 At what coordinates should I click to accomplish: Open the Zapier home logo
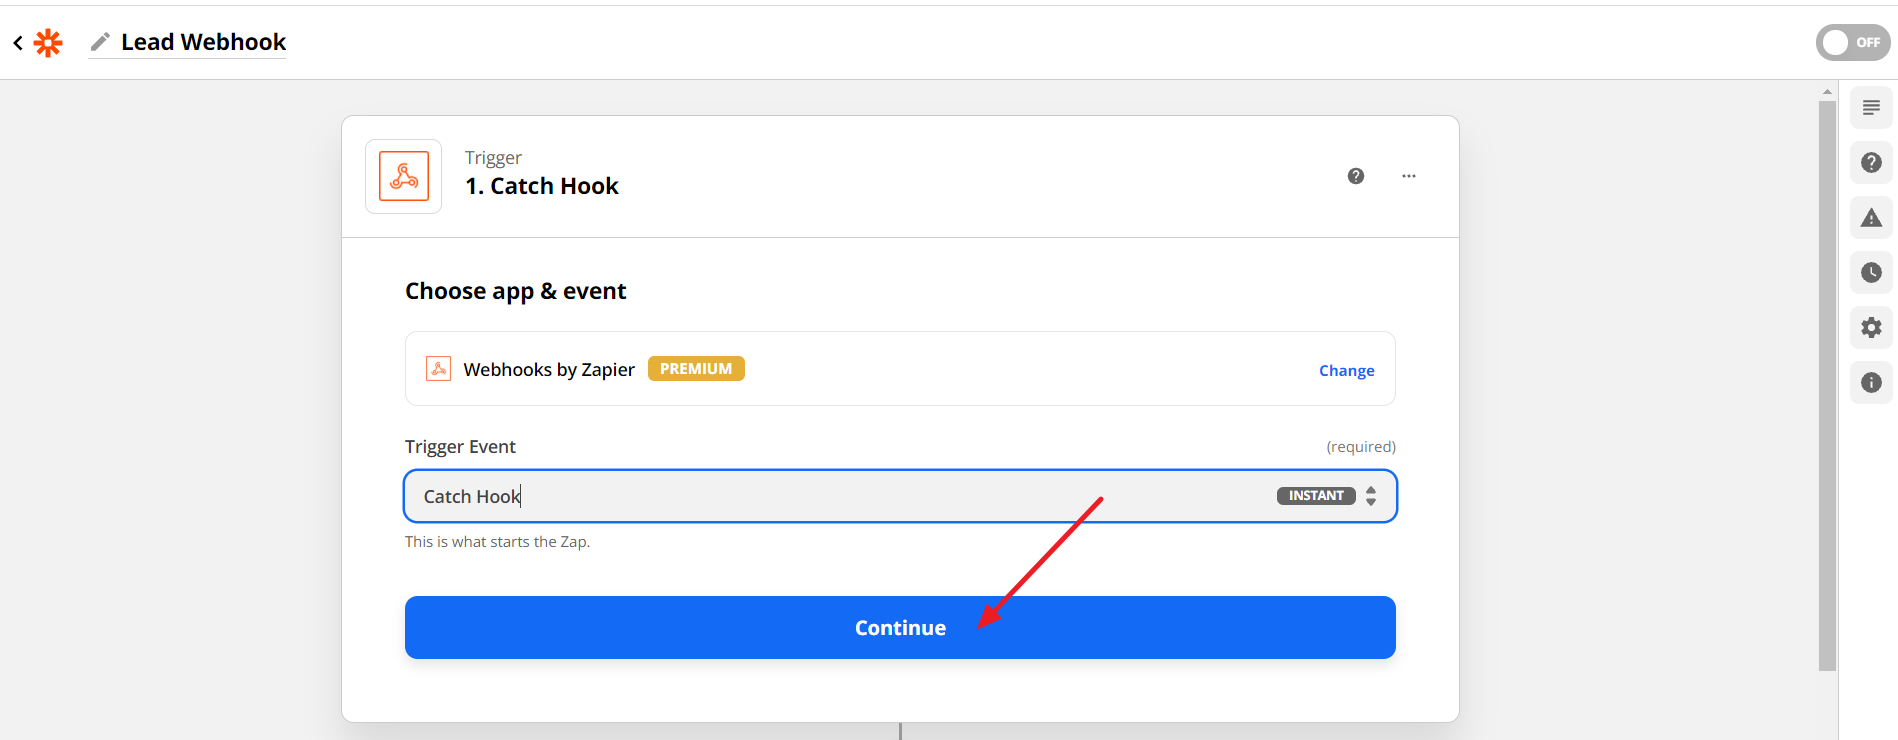48,43
